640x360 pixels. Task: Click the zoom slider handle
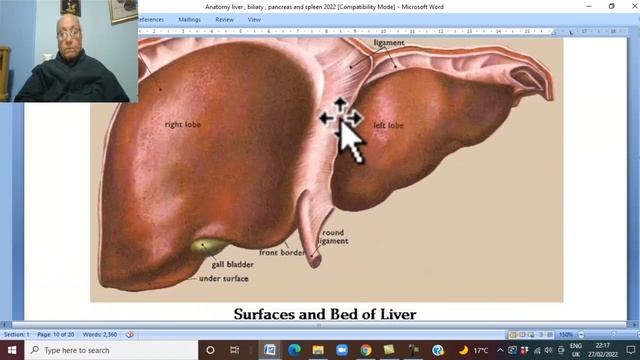[613, 335]
